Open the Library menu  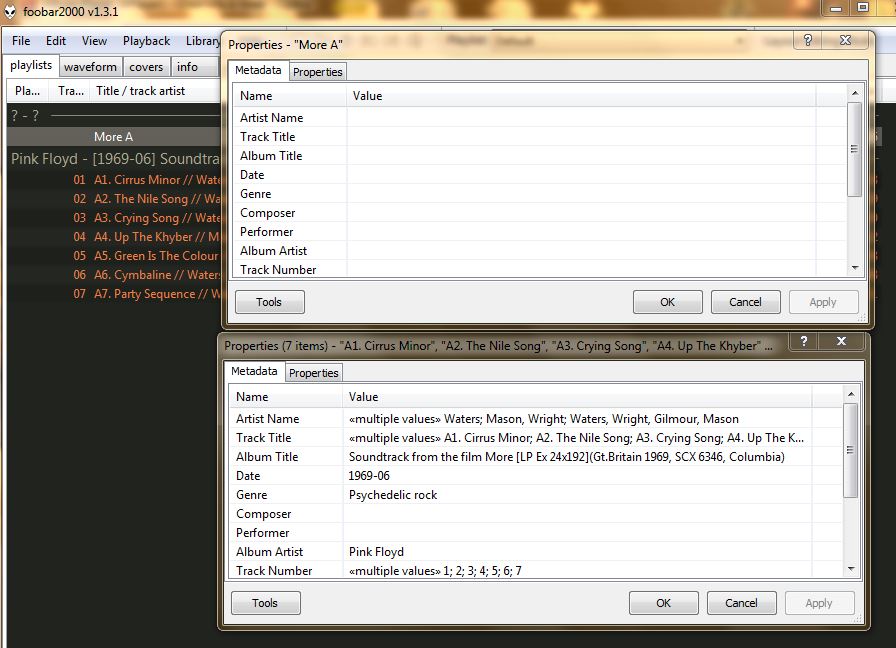click(x=202, y=41)
